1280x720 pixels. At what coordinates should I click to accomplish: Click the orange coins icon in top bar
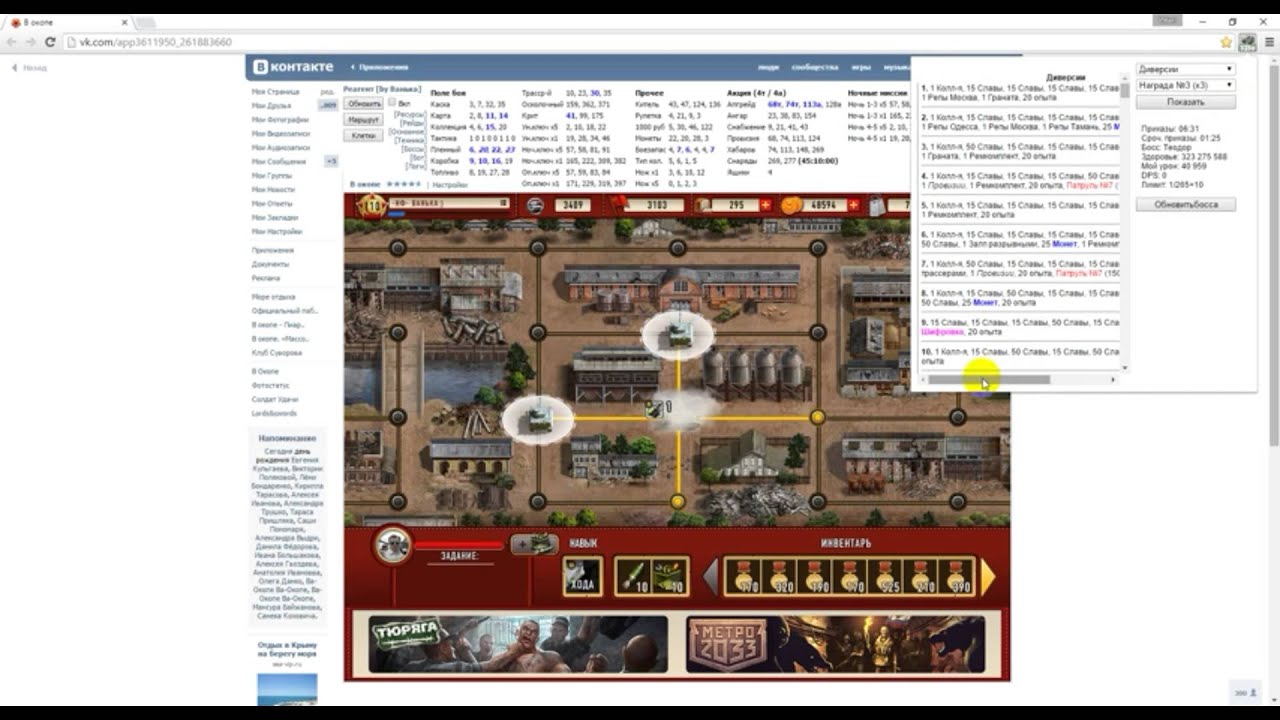point(791,205)
